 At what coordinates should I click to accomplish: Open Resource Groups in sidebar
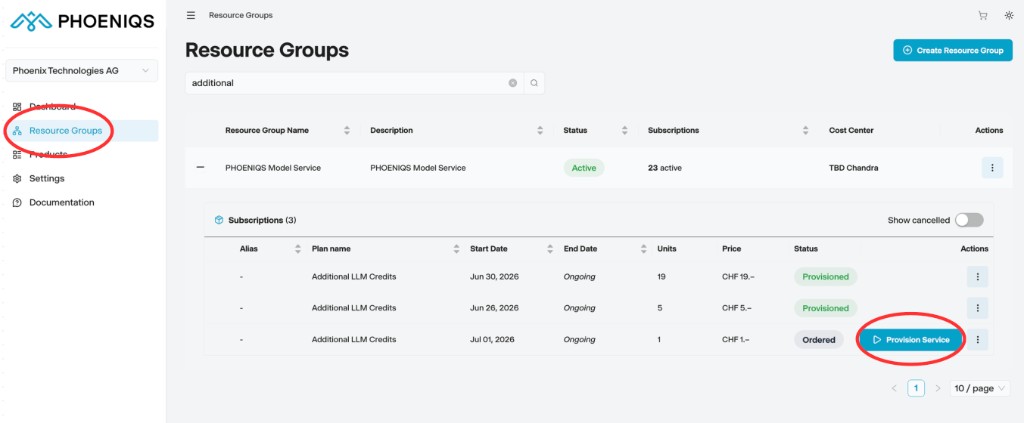click(x=82, y=131)
